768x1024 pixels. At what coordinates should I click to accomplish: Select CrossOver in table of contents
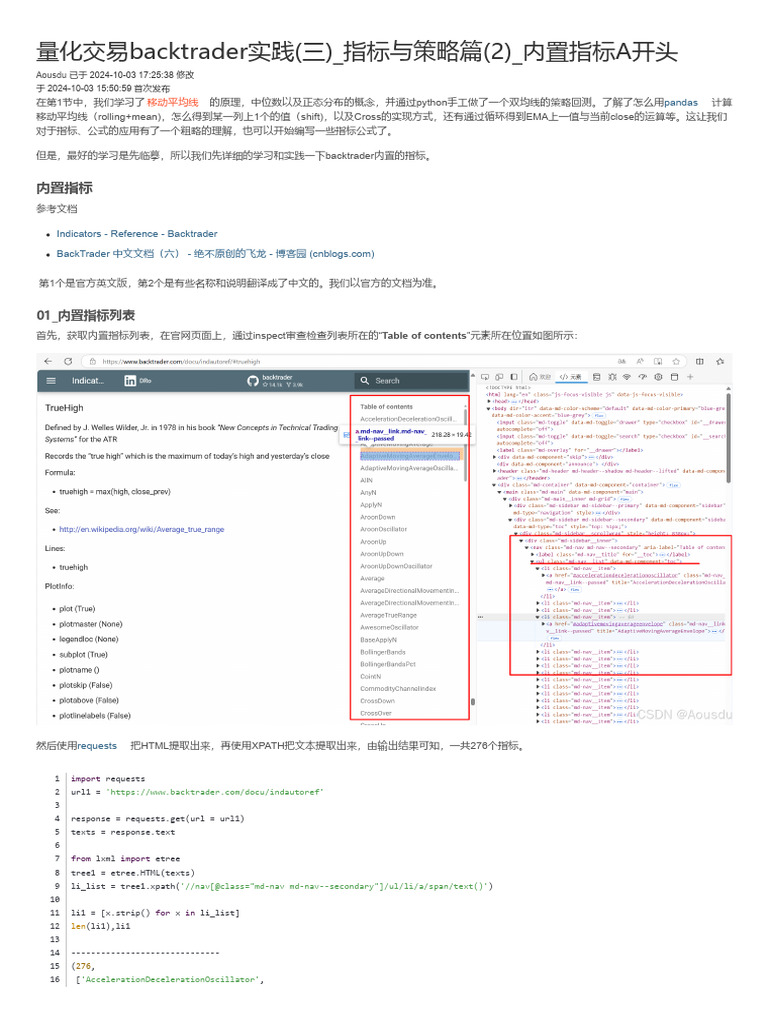click(x=376, y=713)
